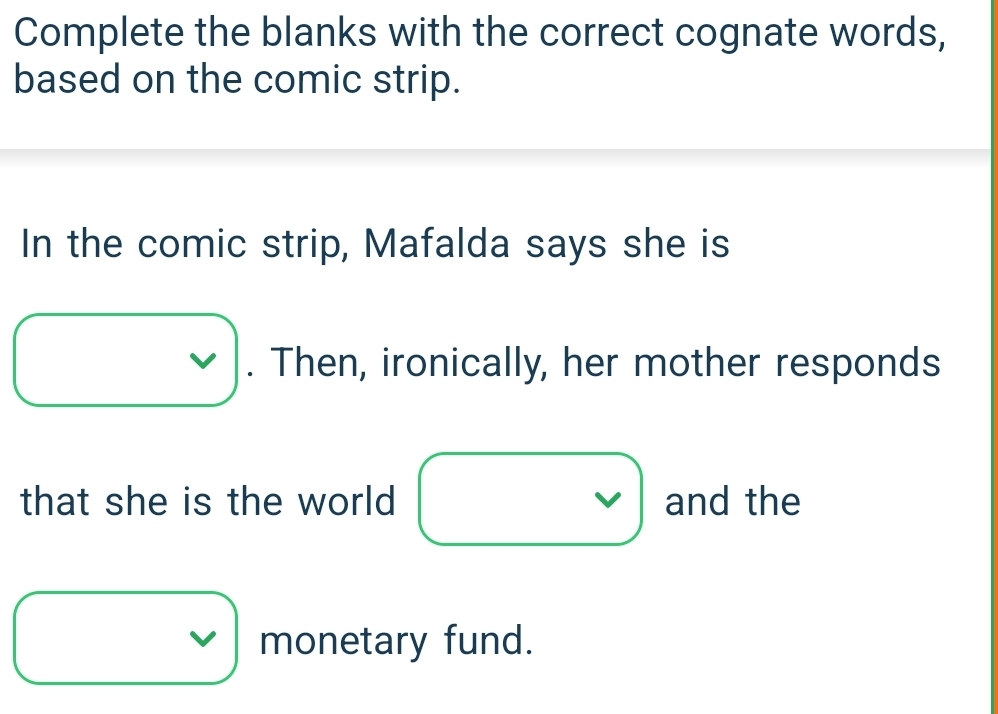Click the divider line under the instructions
The height and width of the screenshot is (714, 998).
coord(495,151)
